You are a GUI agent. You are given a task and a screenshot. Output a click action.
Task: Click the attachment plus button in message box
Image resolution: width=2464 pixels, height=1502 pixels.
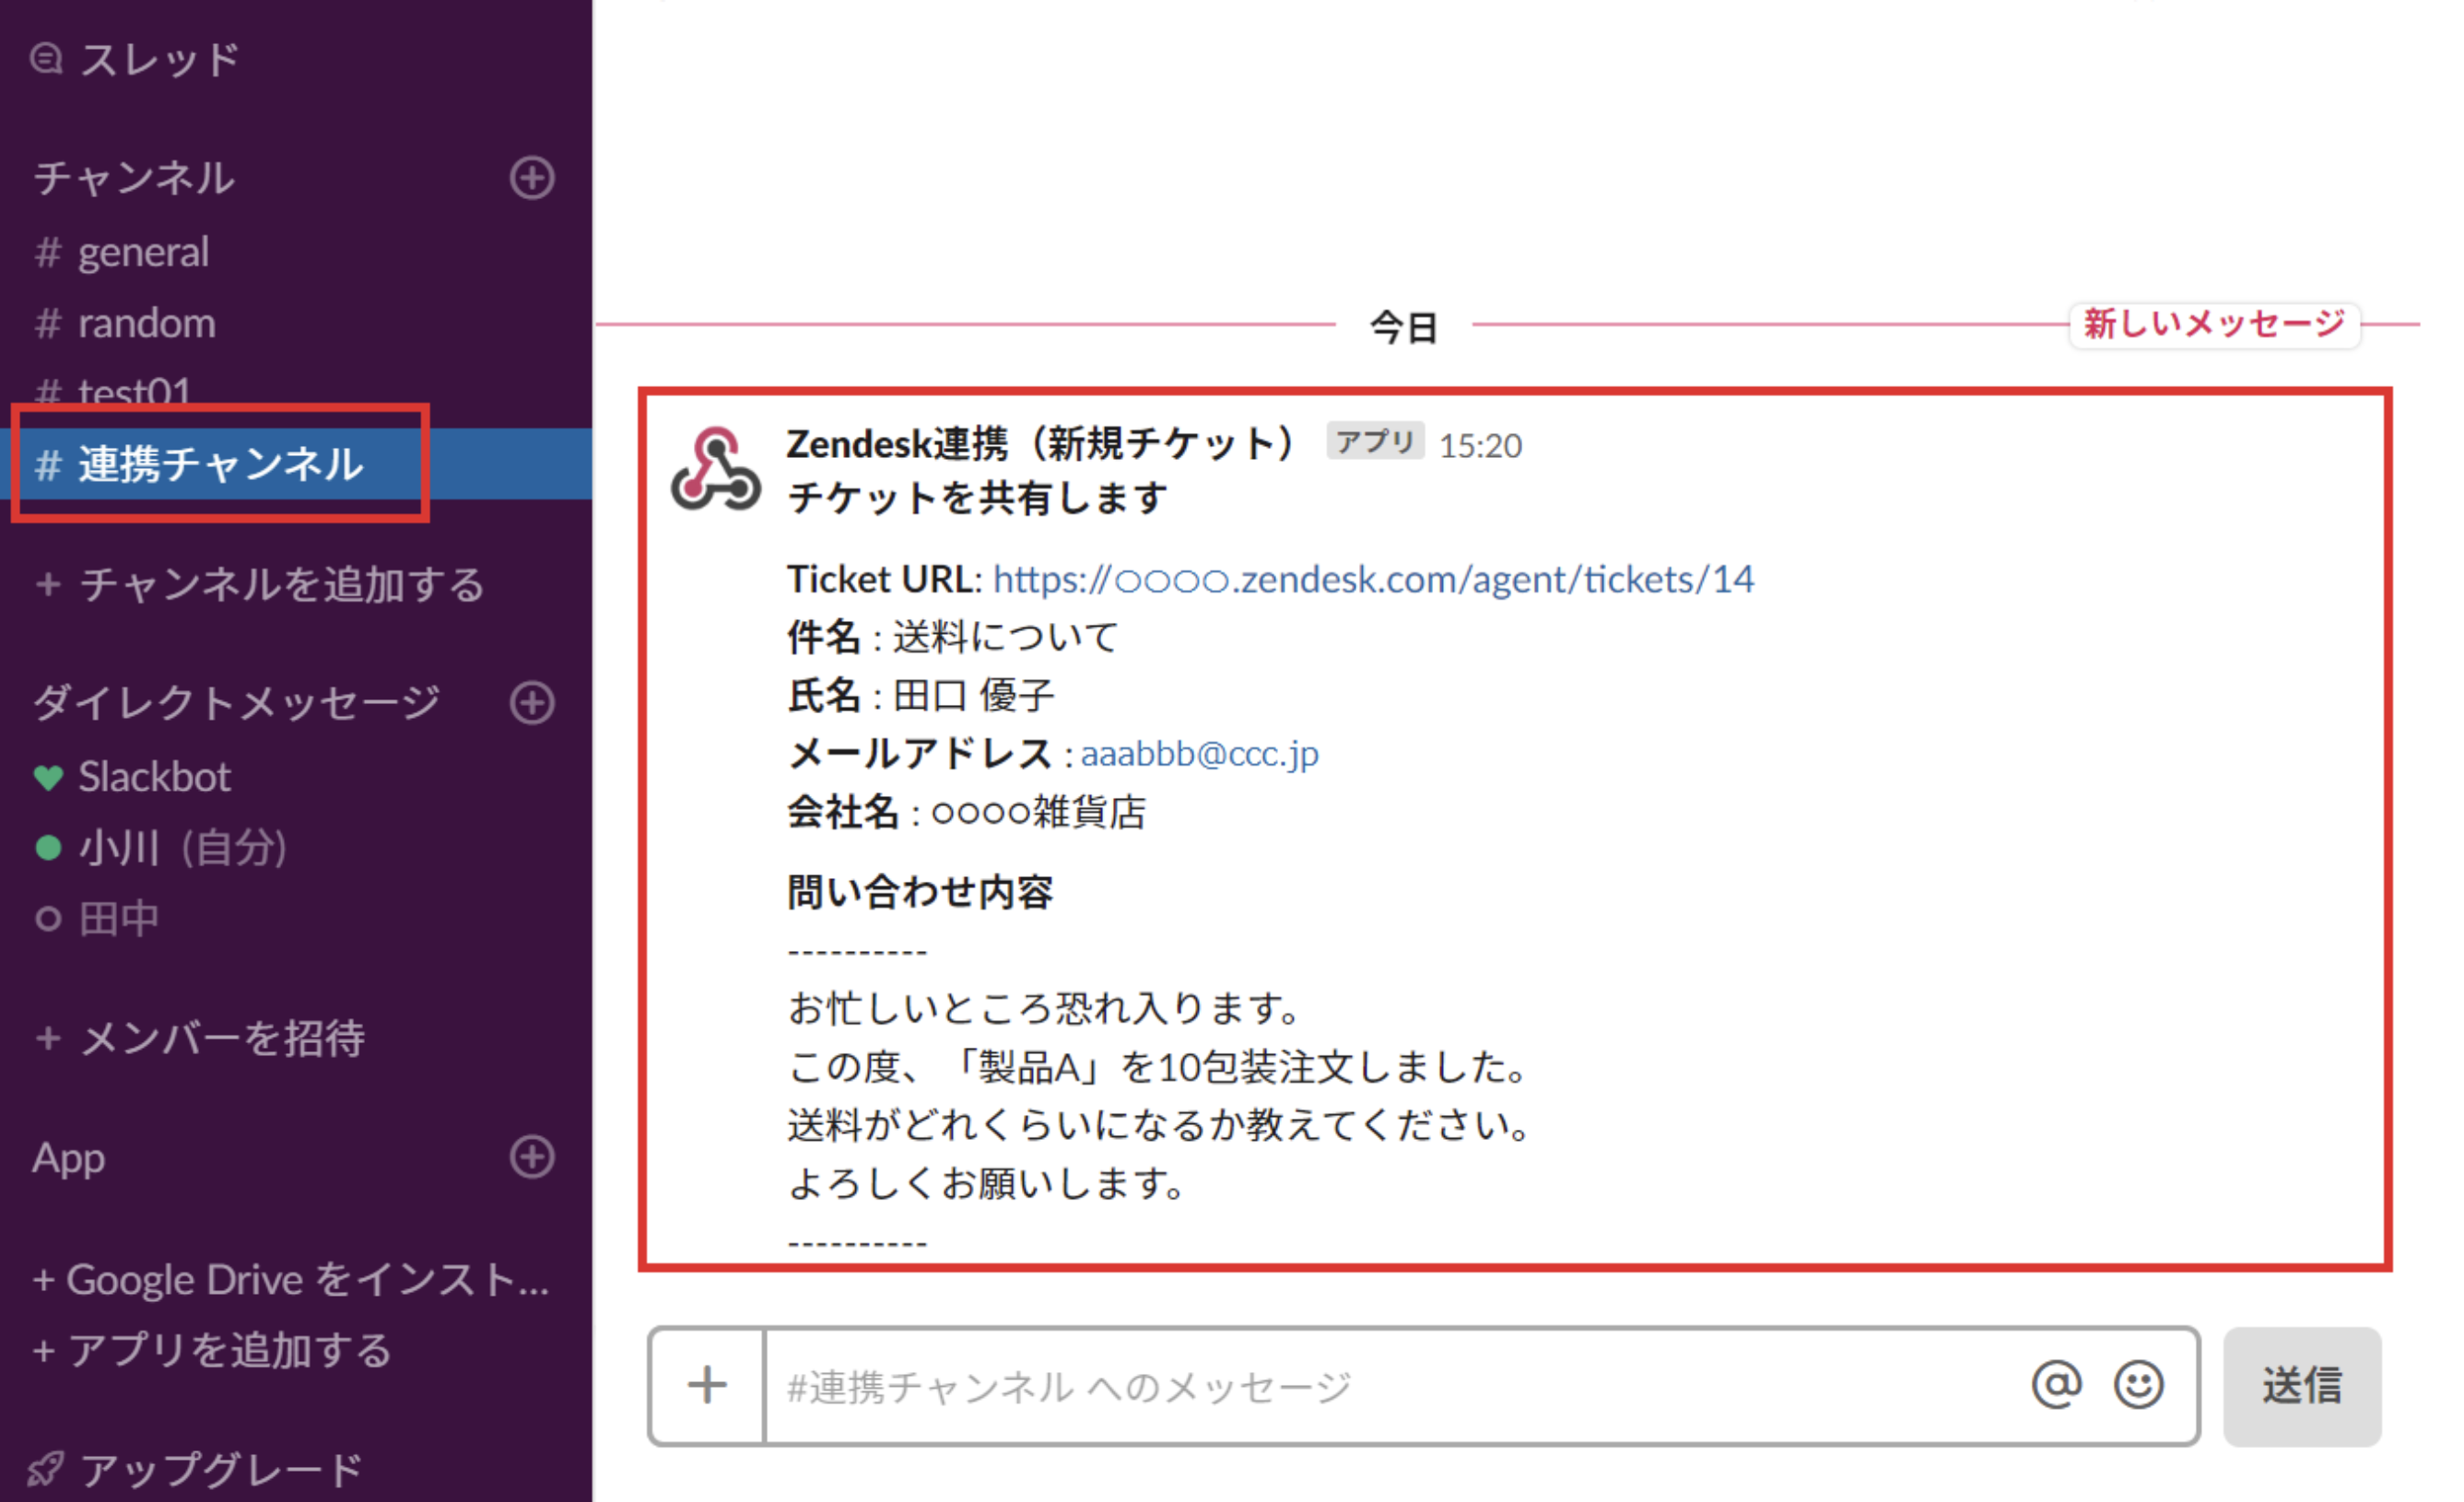pos(707,1386)
